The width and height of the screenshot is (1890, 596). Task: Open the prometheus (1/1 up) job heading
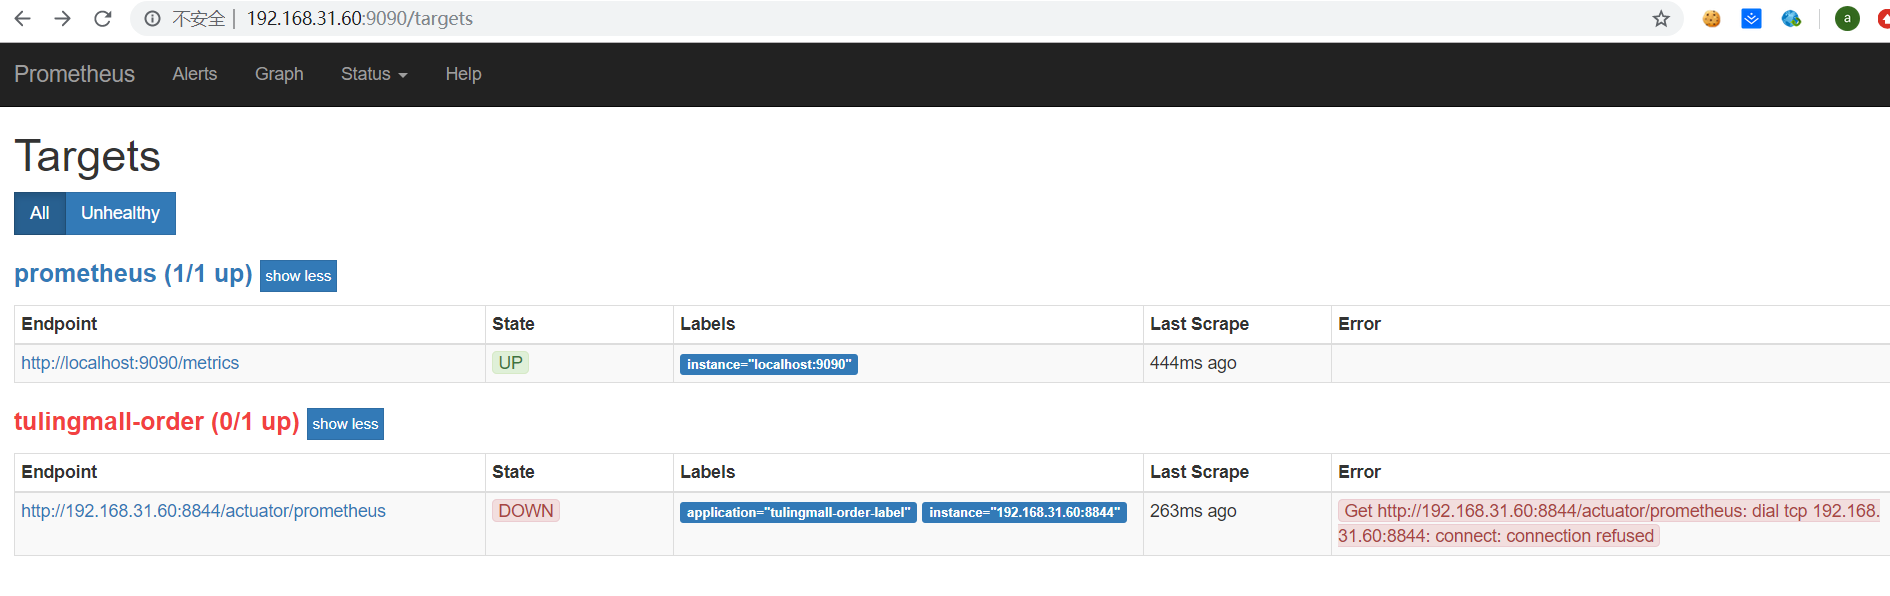(133, 274)
